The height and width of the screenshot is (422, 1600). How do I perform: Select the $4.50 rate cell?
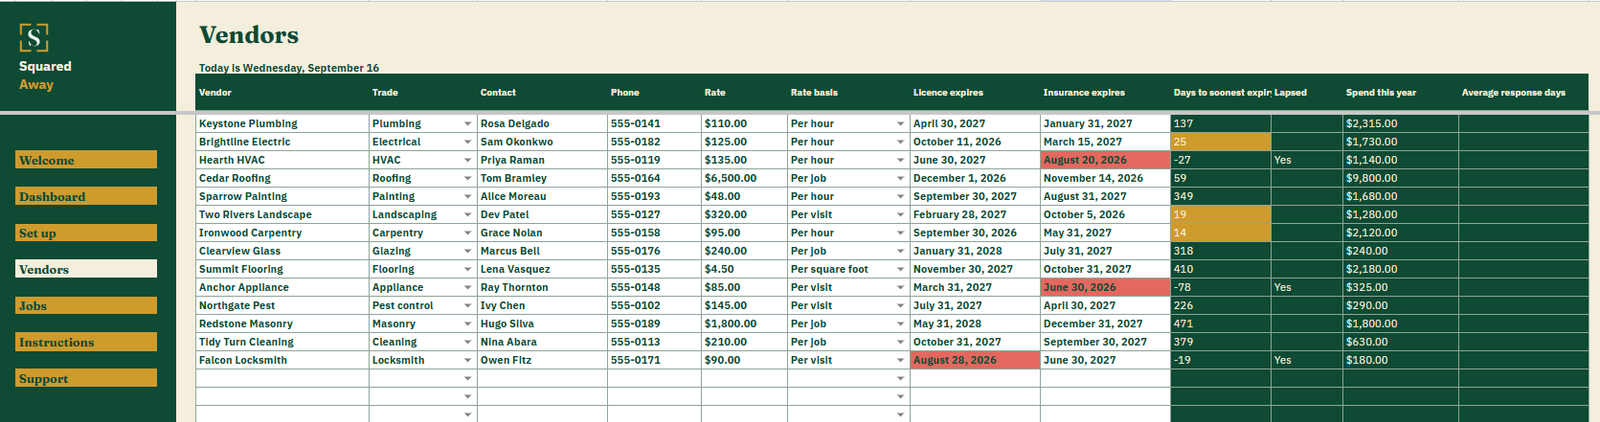[744, 269]
